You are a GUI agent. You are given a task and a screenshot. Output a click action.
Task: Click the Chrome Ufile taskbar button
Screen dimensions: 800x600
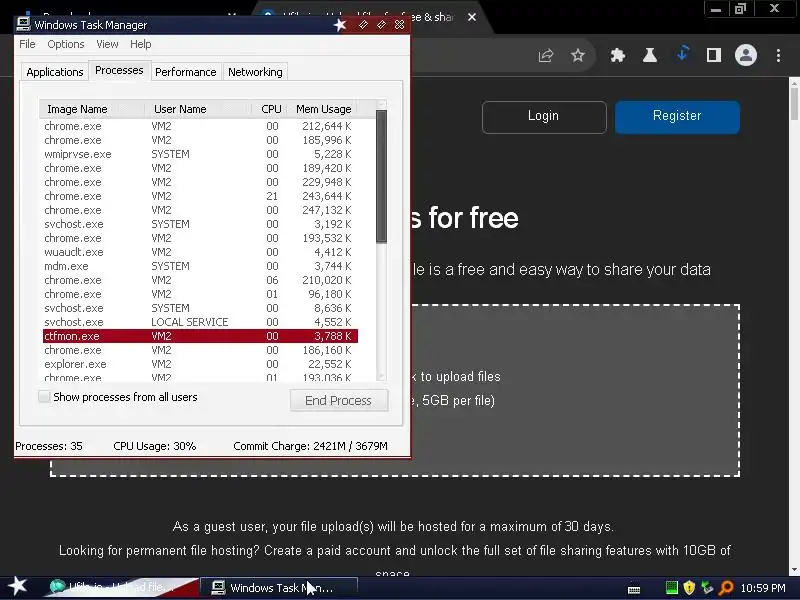(120, 588)
